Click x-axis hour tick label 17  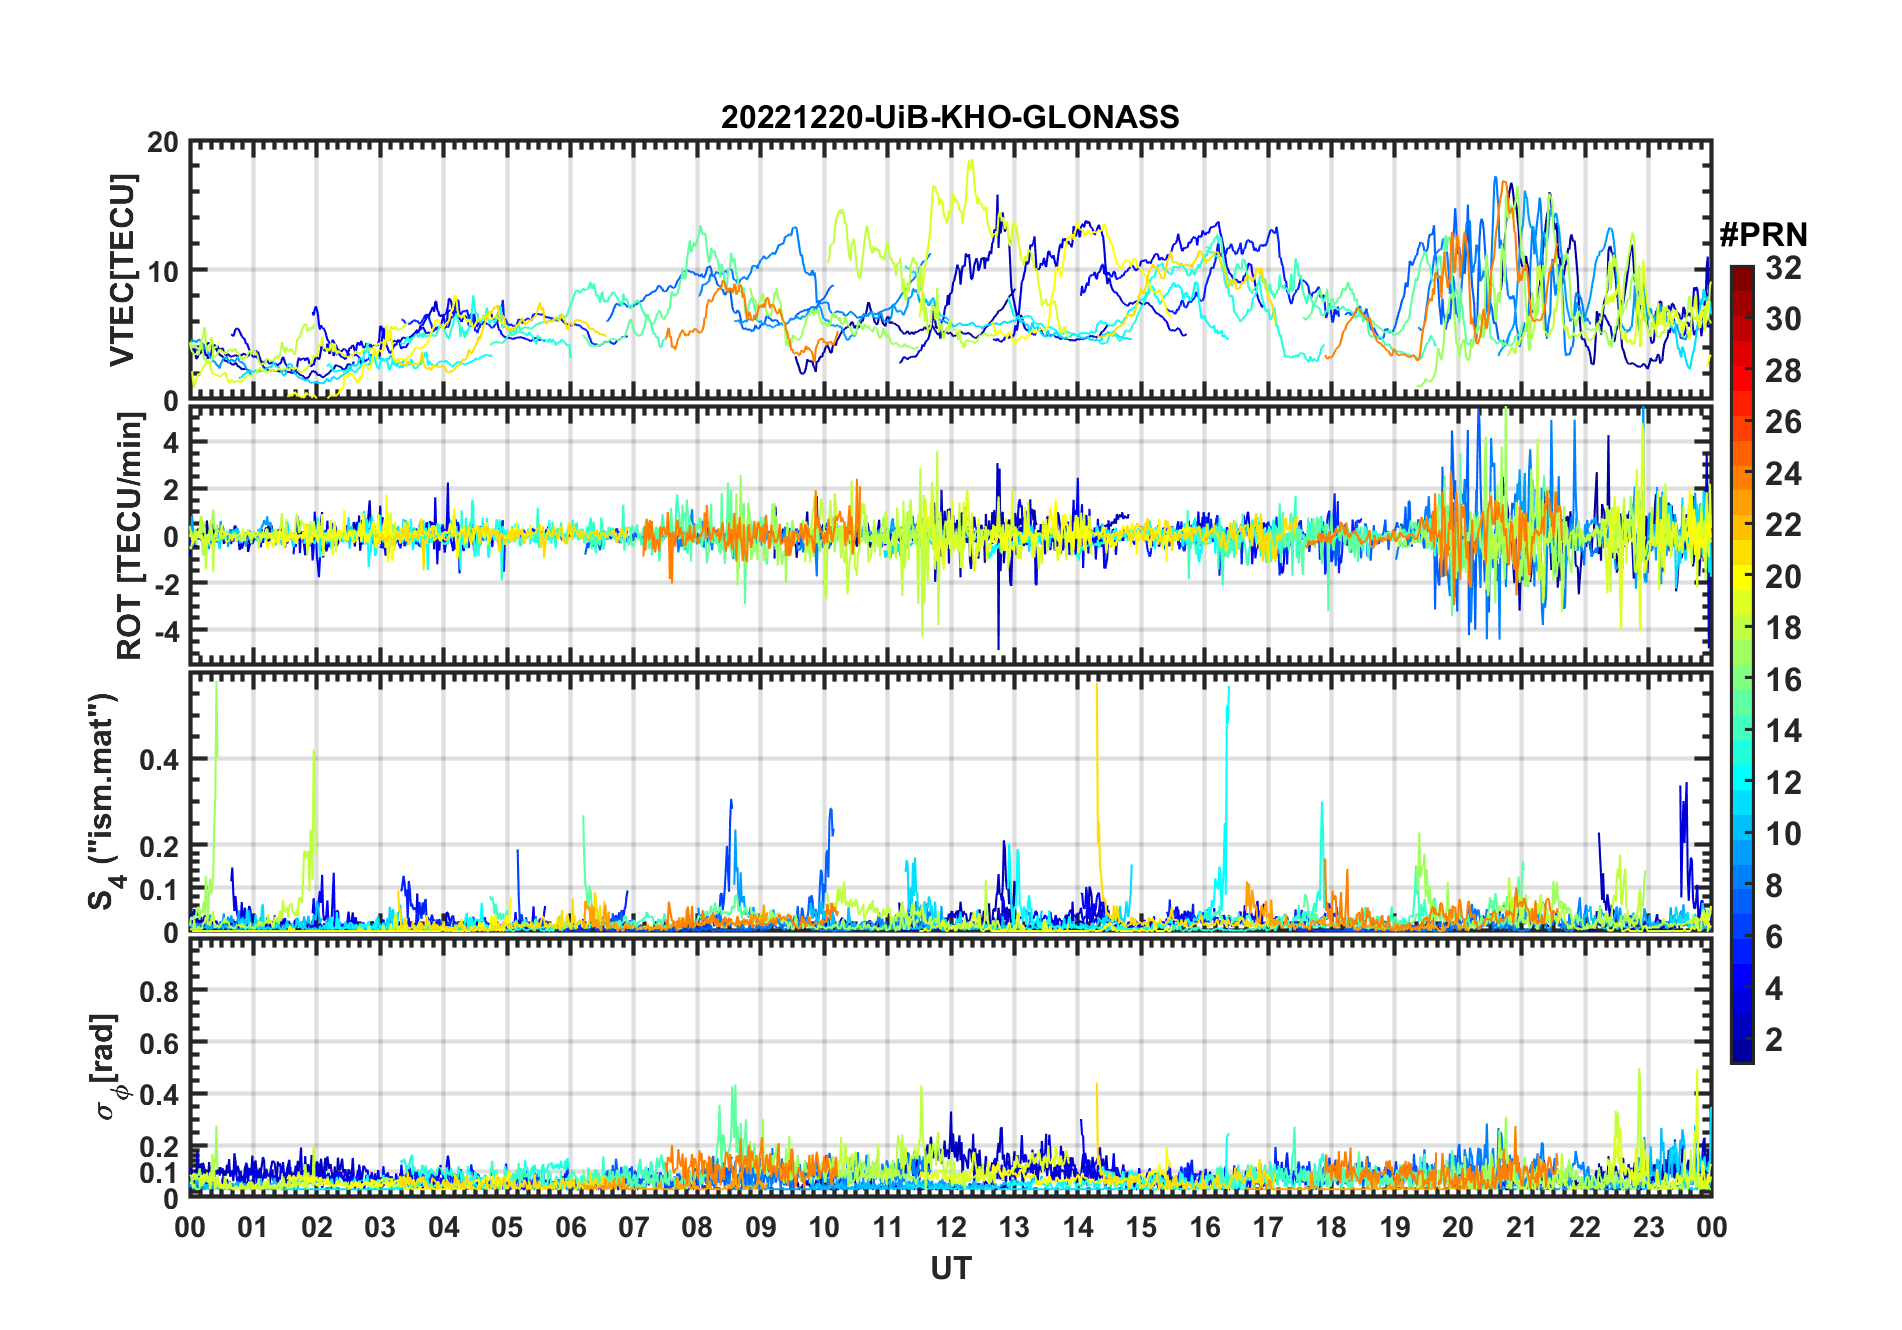[1268, 1227]
